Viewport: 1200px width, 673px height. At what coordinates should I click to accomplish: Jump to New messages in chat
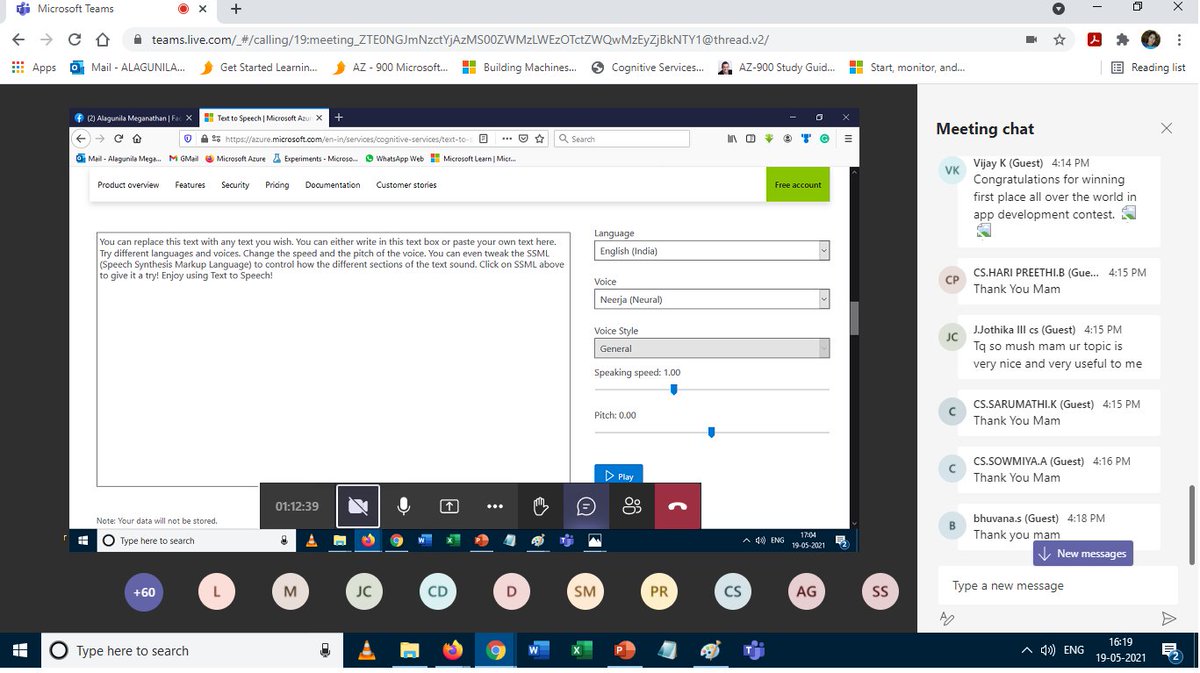pos(1083,553)
